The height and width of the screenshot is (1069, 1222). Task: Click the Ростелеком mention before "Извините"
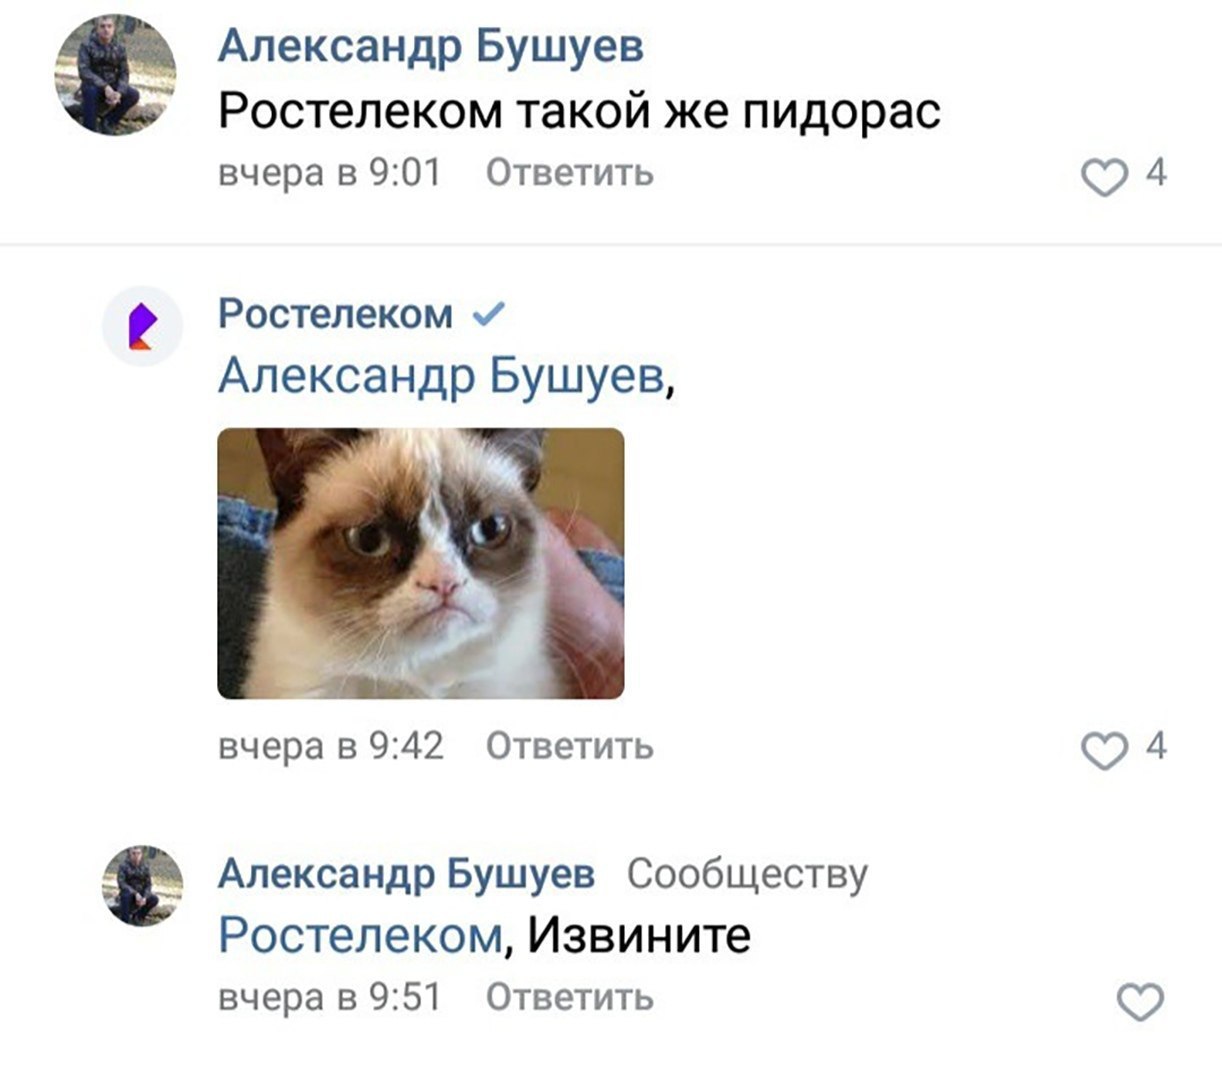point(360,936)
